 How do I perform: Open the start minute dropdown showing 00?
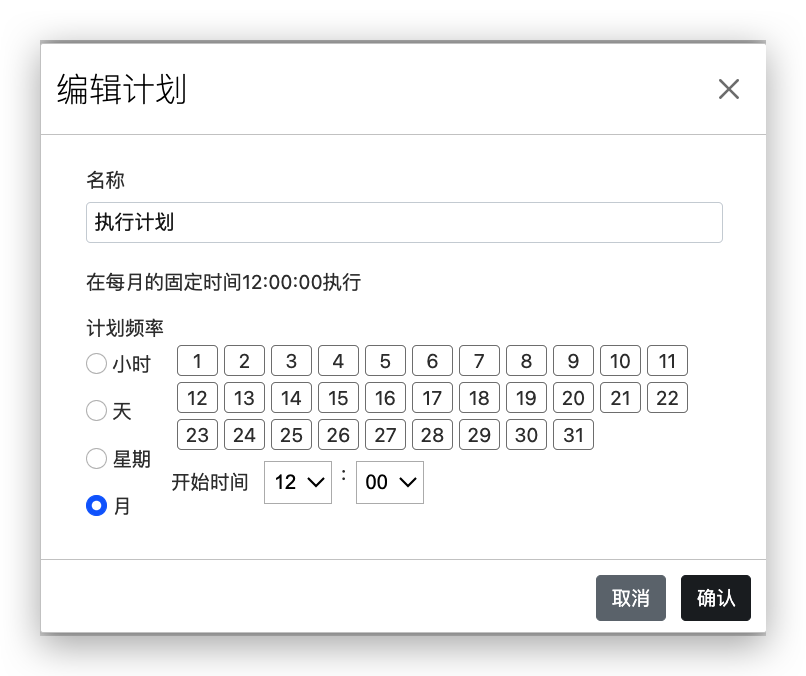390,482
